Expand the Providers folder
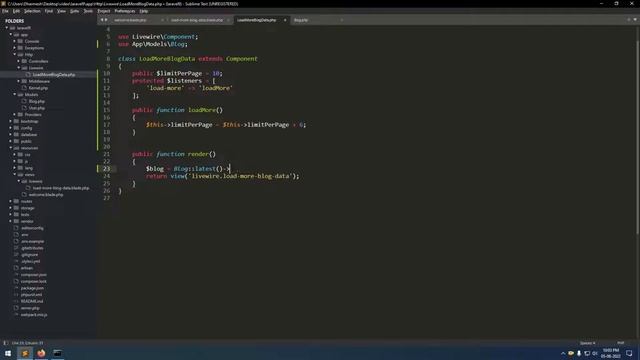 point(15,115)
